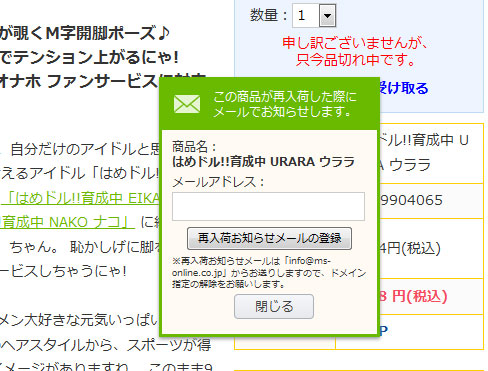
Task: Click the product code ending 9904065
Action: (x=411, y=200)
